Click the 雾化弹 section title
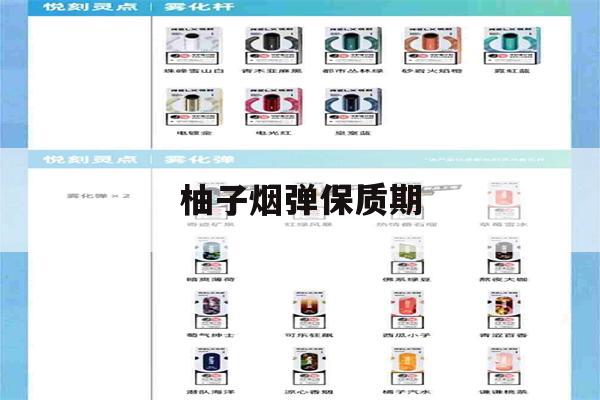Image resolution: width=600 pixels, height=400 pixels. coord(199,159)
